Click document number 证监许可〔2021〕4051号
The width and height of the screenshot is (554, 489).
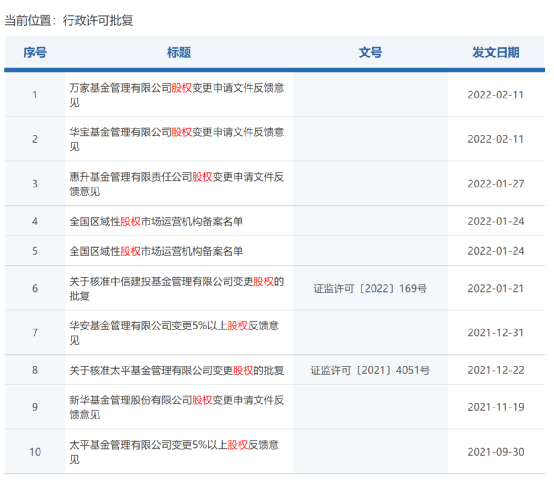pos(370,370)
